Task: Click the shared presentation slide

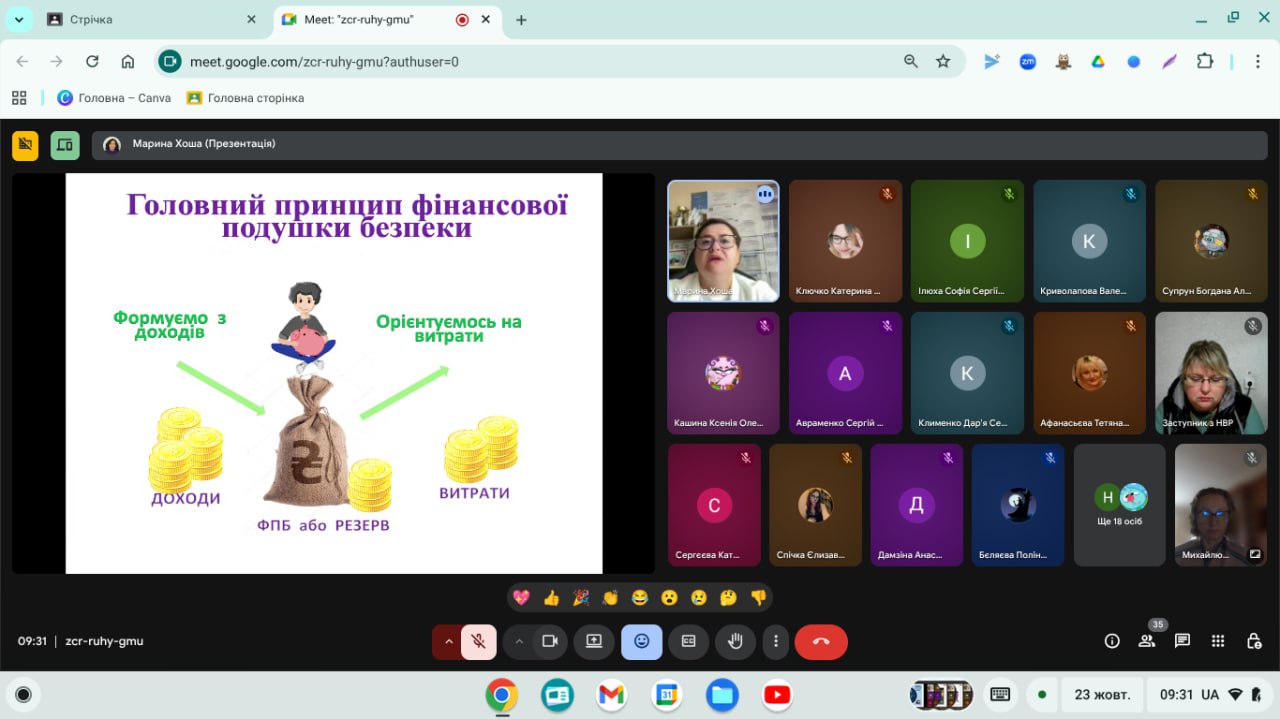Action: coord(334,373)
